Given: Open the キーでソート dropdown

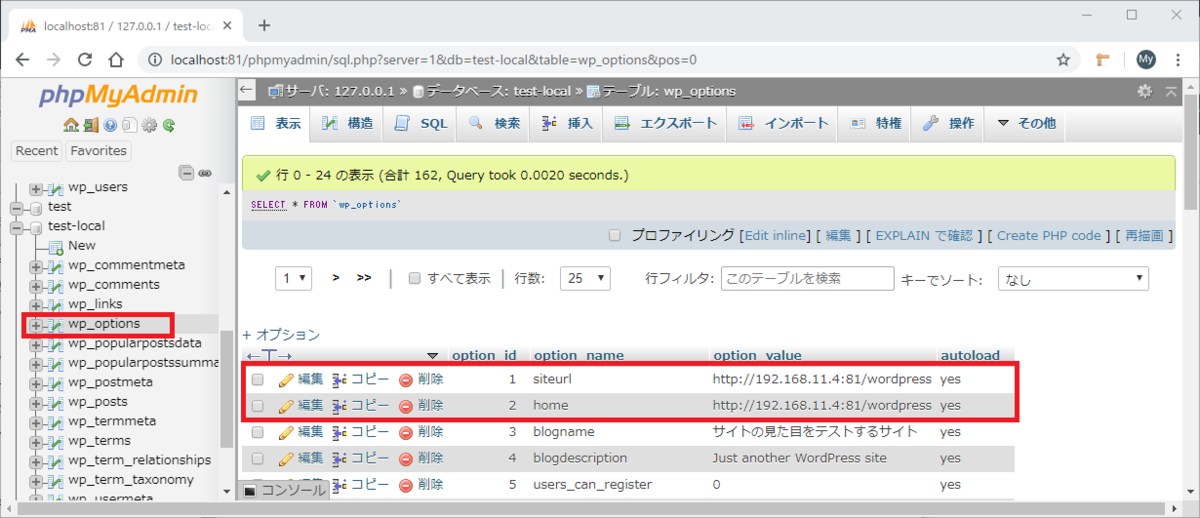Looking at the screenshot, I should click(1073, 279).
